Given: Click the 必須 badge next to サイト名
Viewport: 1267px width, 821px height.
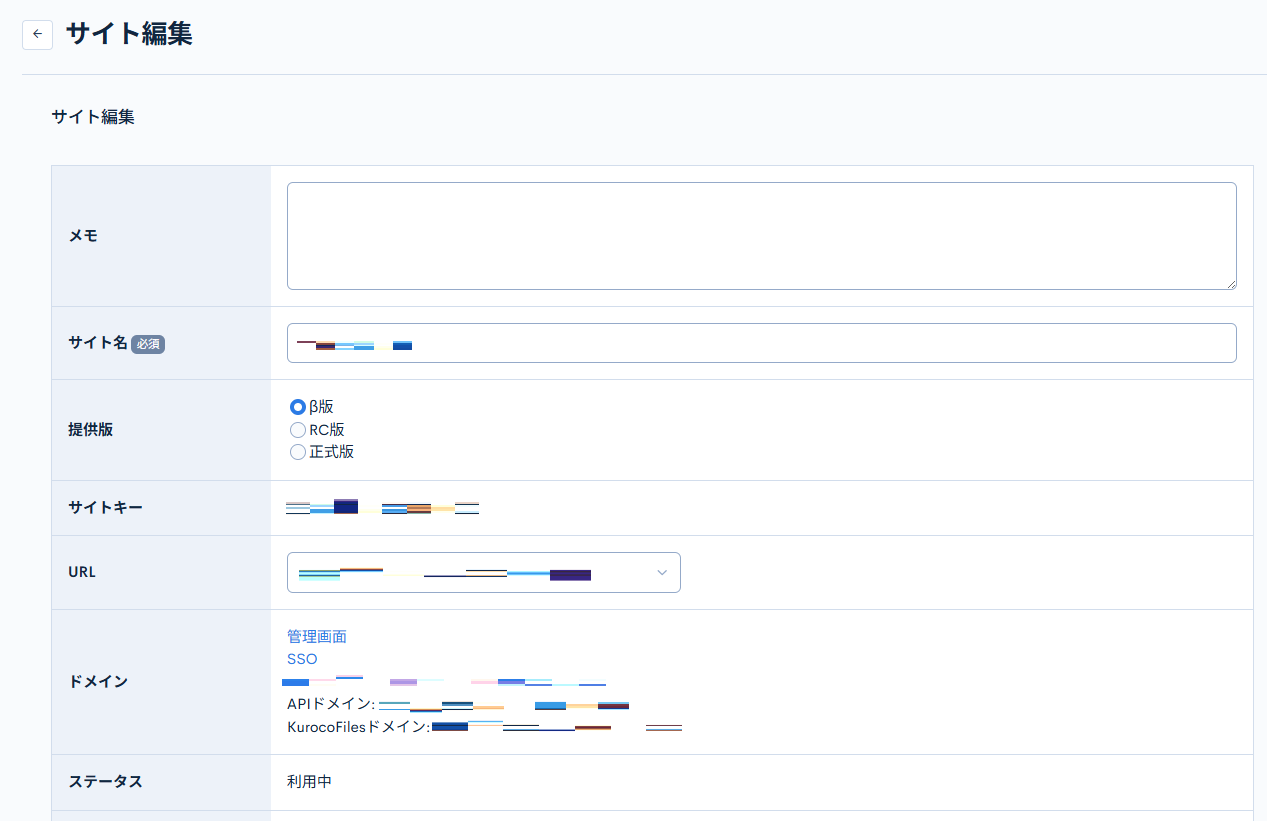Looking at the screenshot, I should [148, 342].
